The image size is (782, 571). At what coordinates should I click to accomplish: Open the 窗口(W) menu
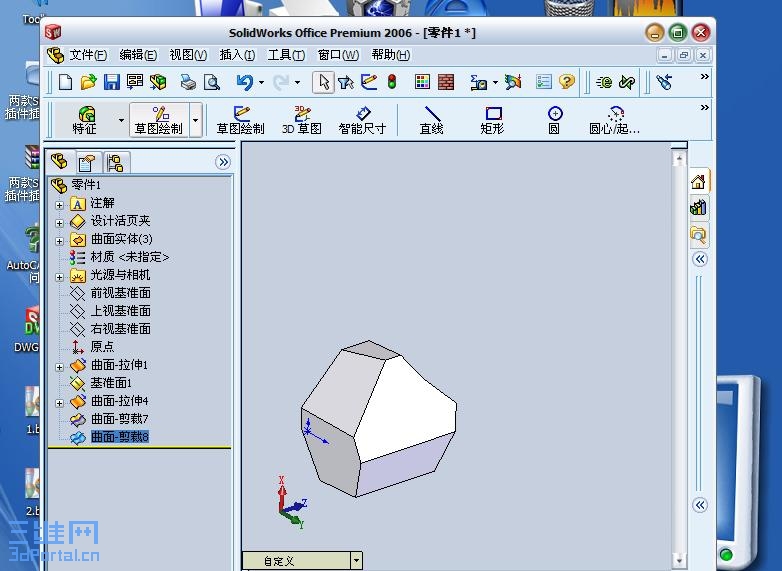click(x=339, y=55)
